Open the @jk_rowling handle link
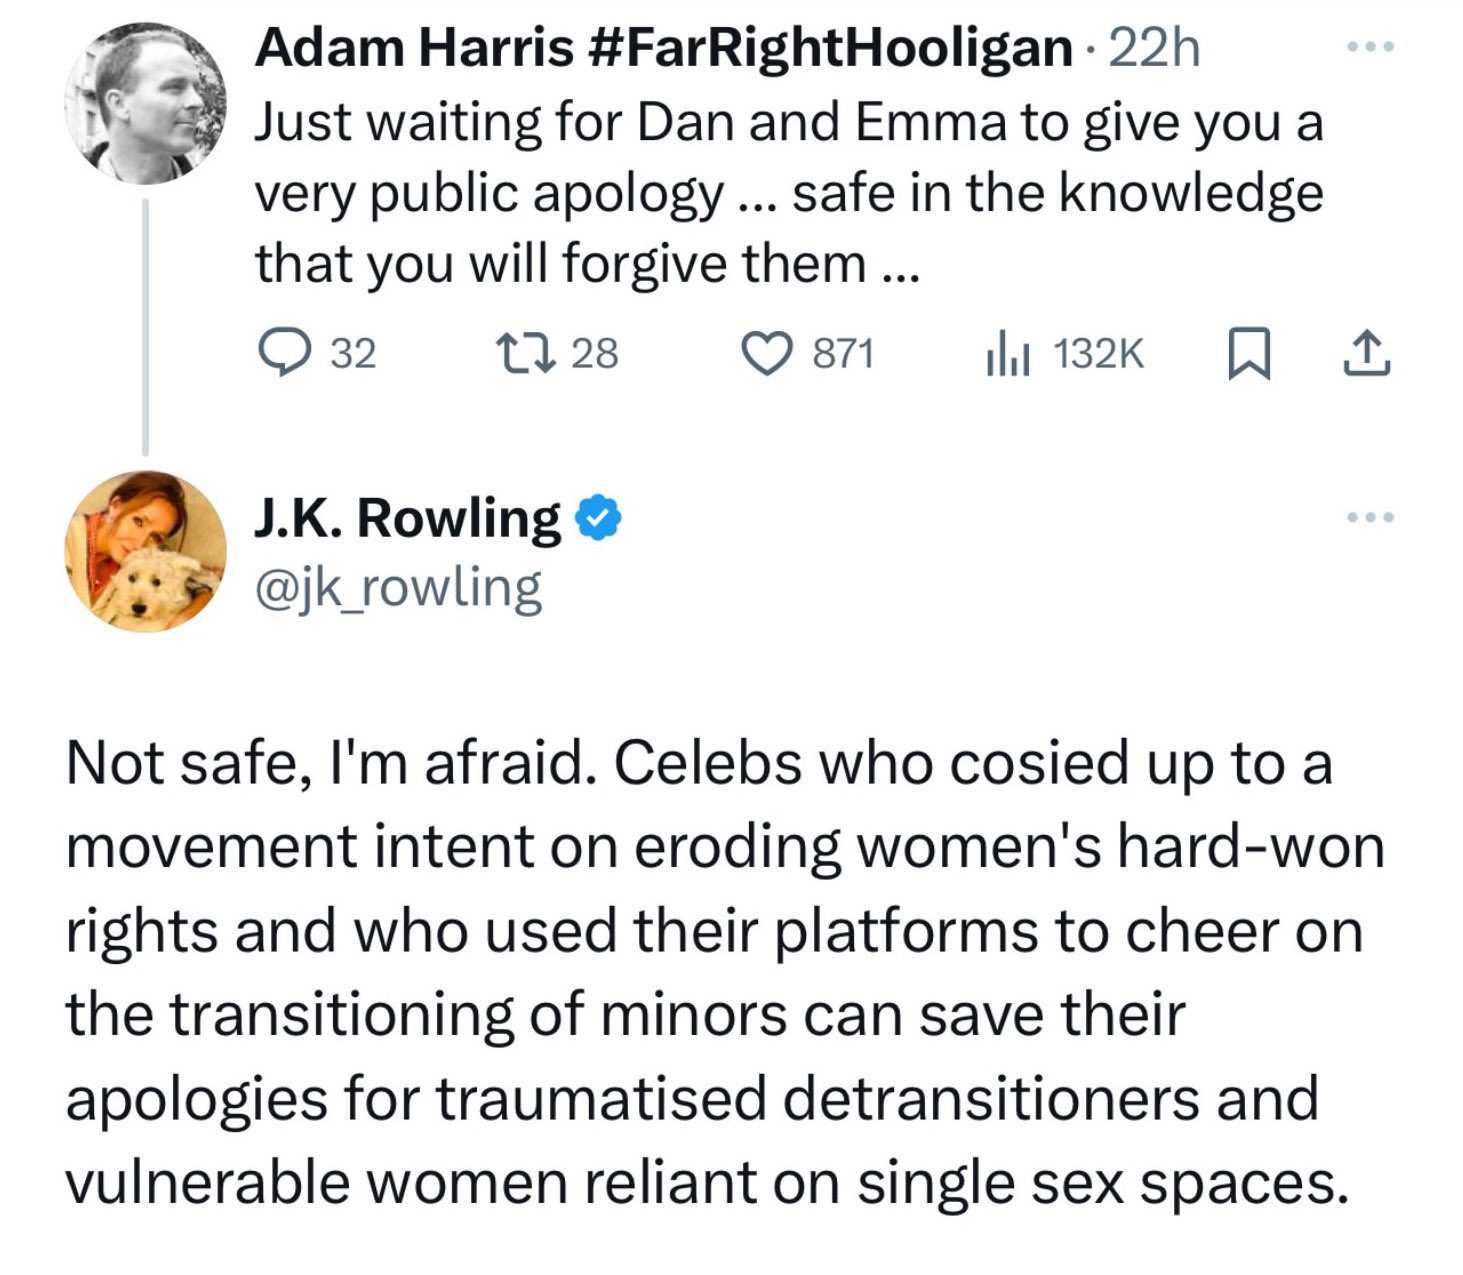The height and width of the screenshot is (1275, 1463). click(x=399, y=588)
